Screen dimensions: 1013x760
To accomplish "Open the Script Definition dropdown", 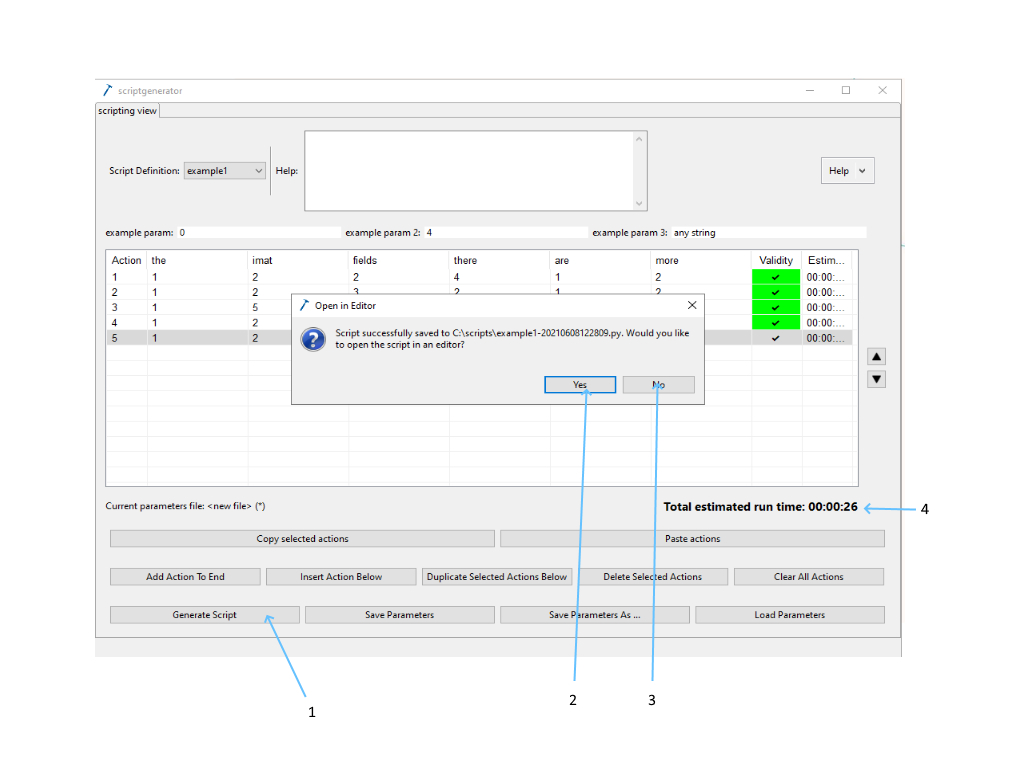I will pyautogui.click(x=225, y=171).
